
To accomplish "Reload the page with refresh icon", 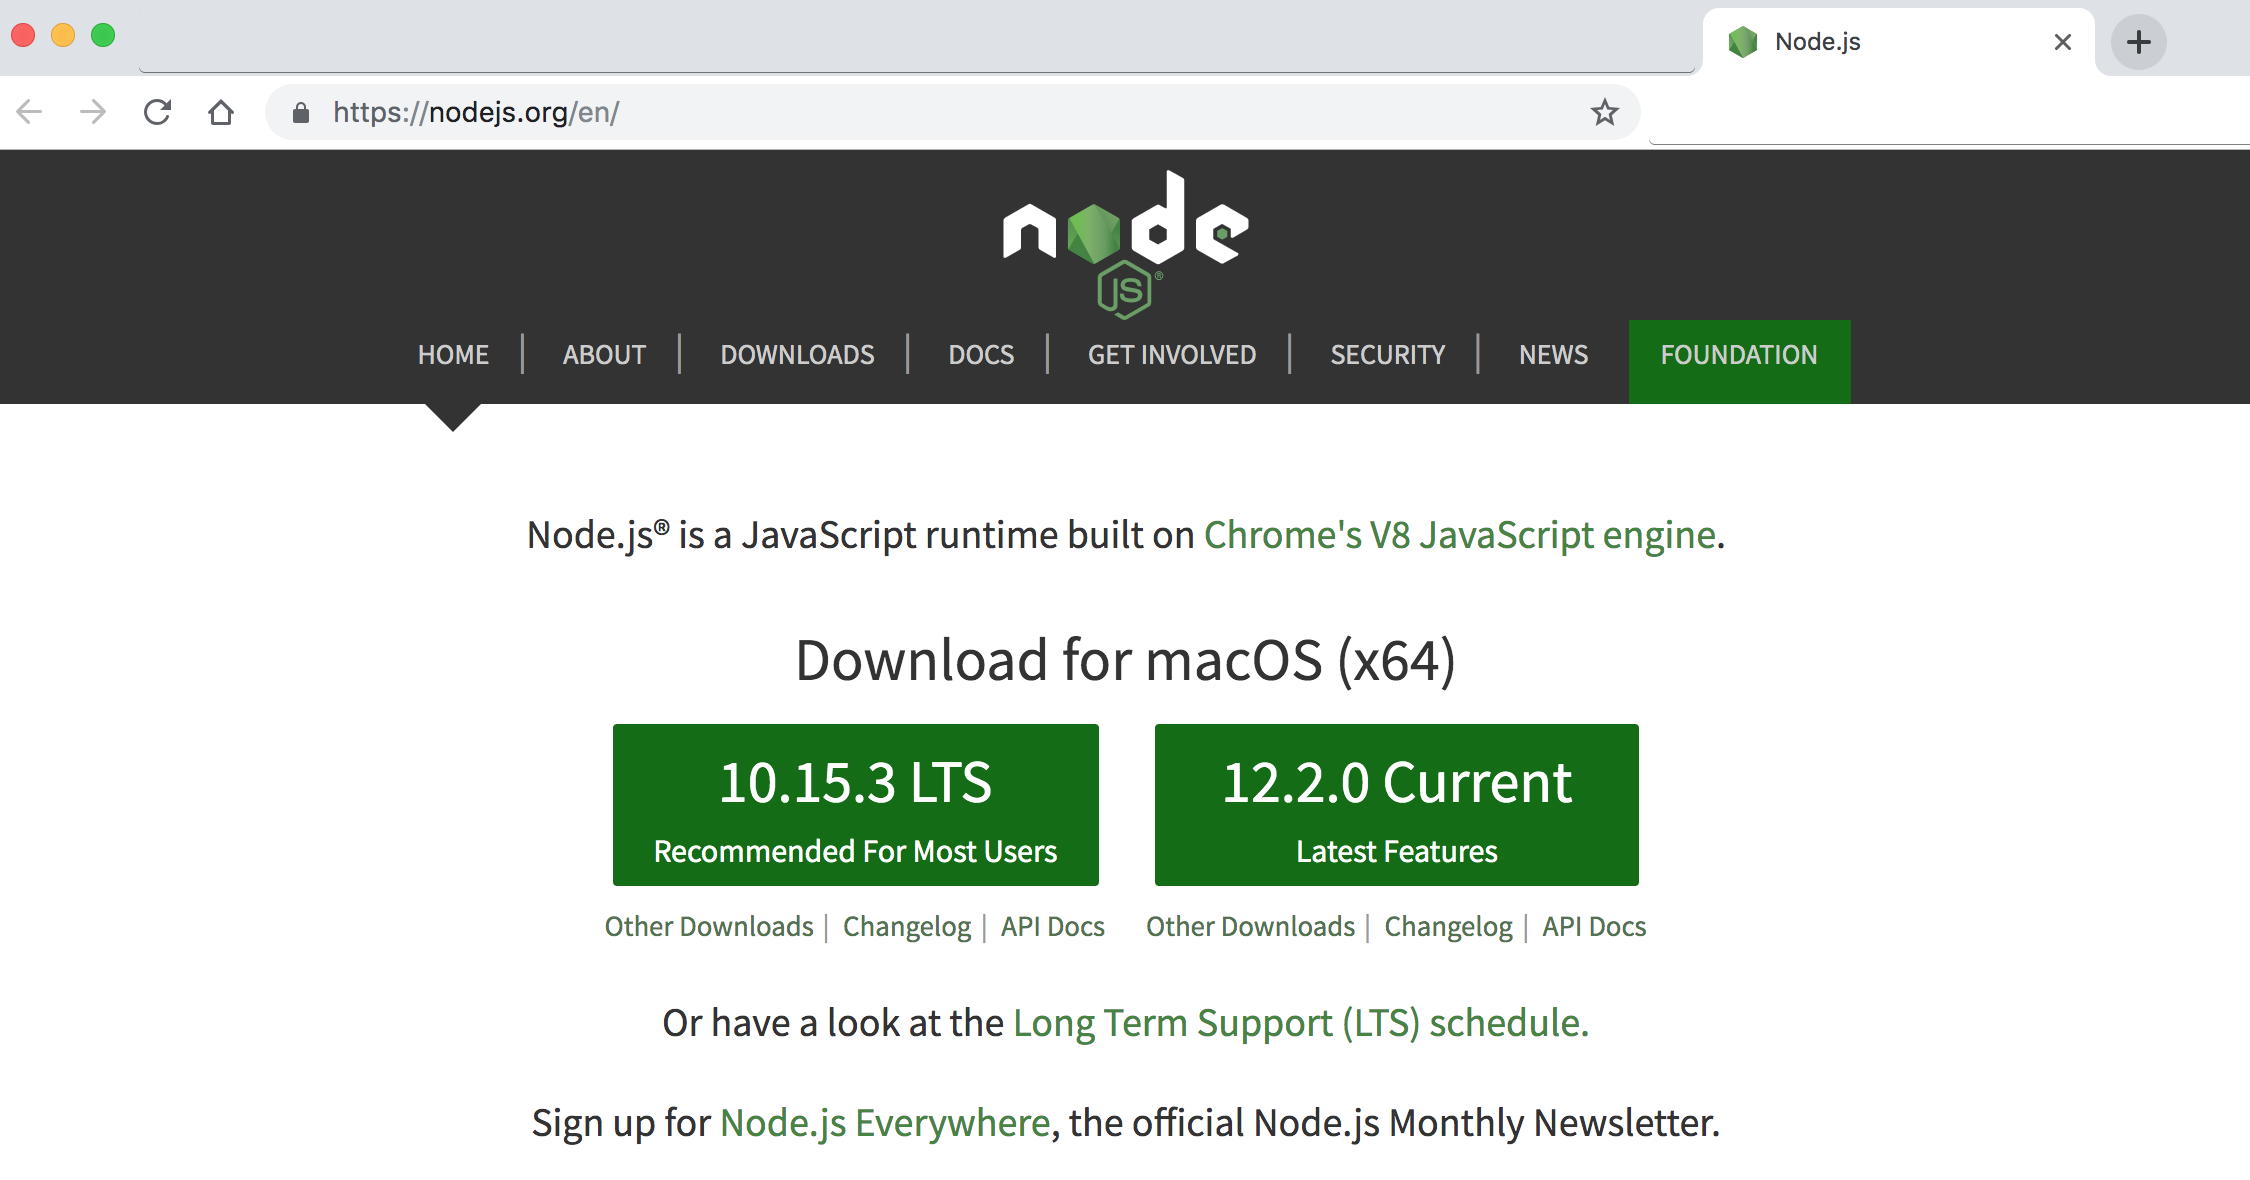I will pos(157,112).
